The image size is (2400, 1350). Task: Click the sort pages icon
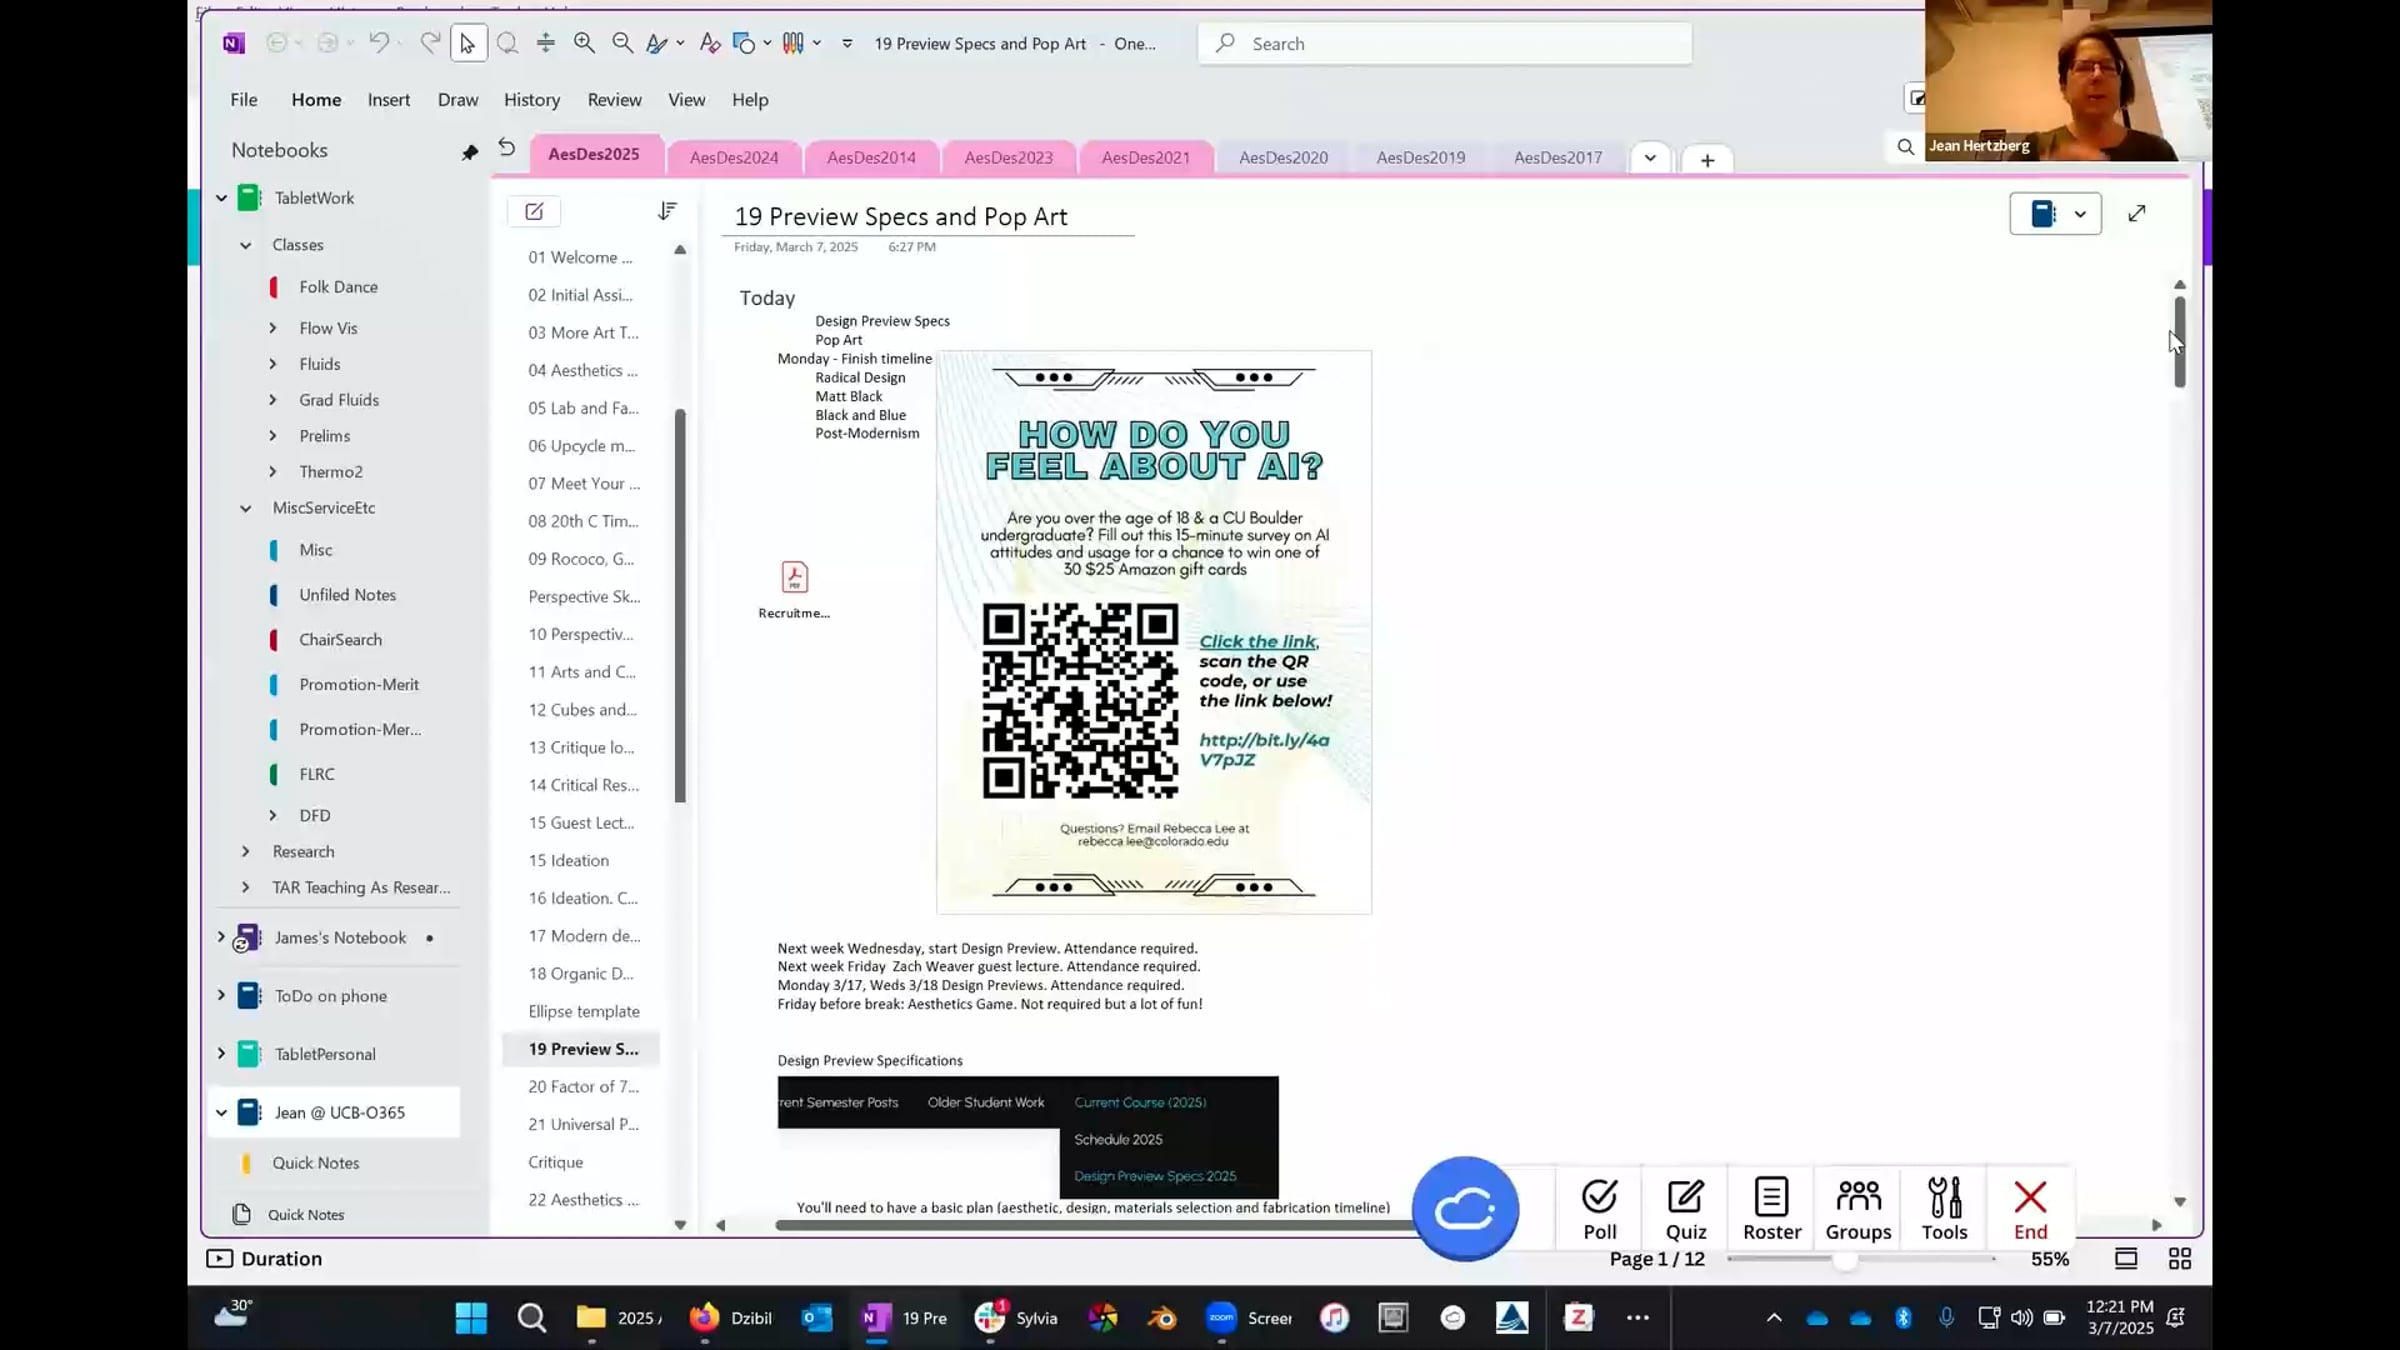point(667,211)
